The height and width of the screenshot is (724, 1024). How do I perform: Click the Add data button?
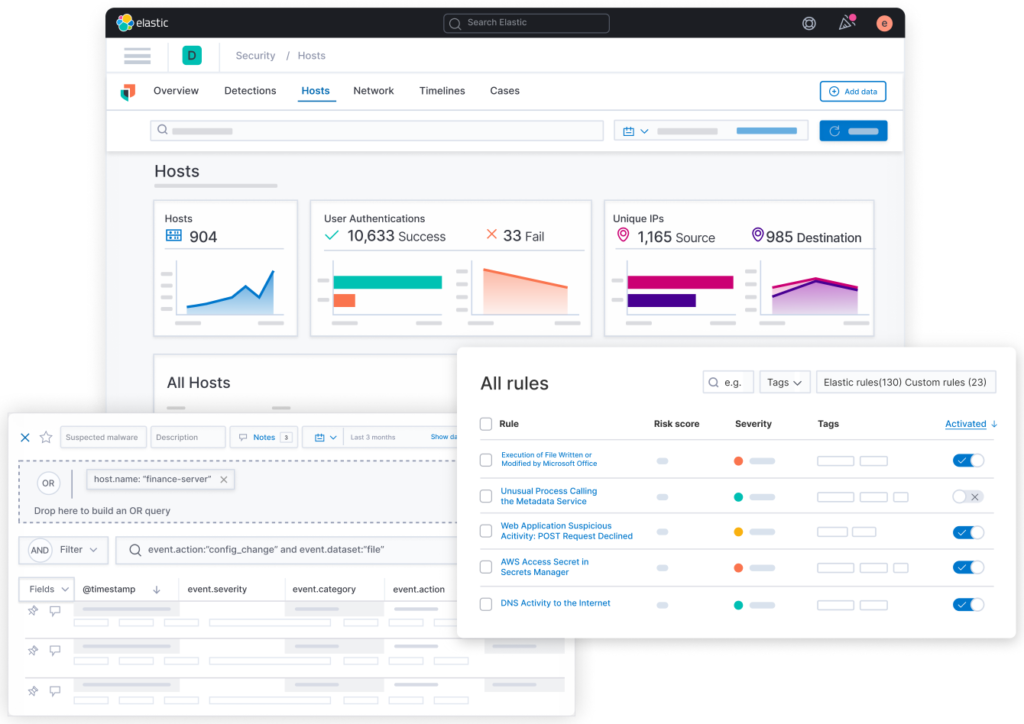point(852,92)
